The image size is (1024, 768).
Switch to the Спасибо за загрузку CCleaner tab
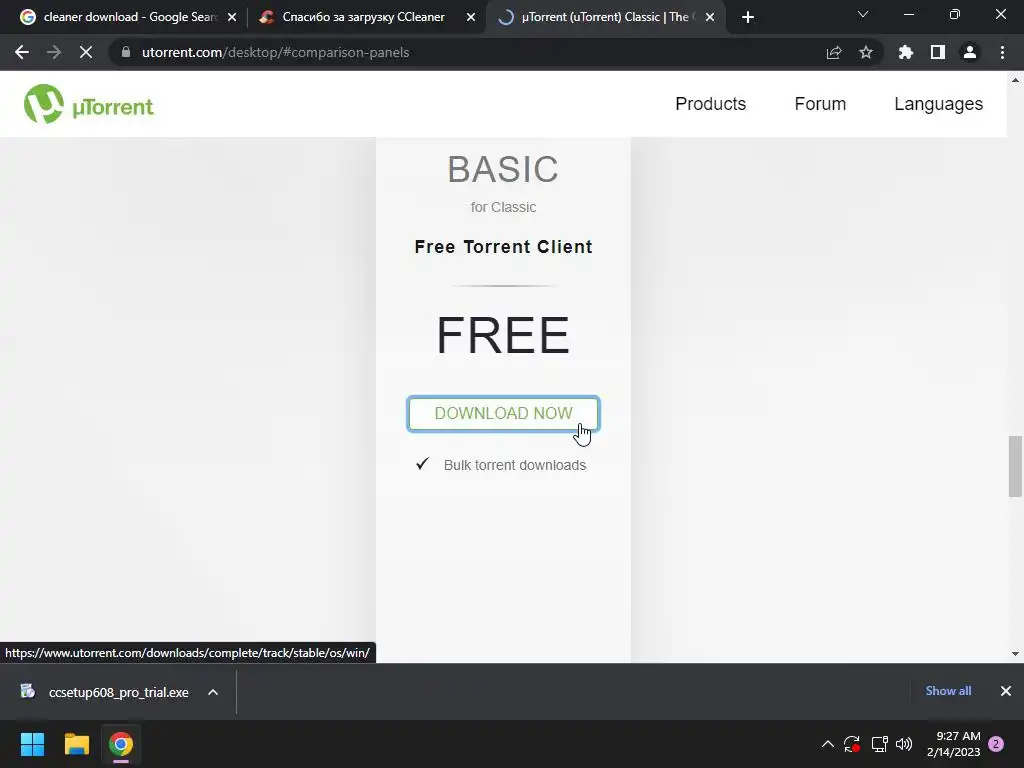pyautogui.click(x=363, y=17)
